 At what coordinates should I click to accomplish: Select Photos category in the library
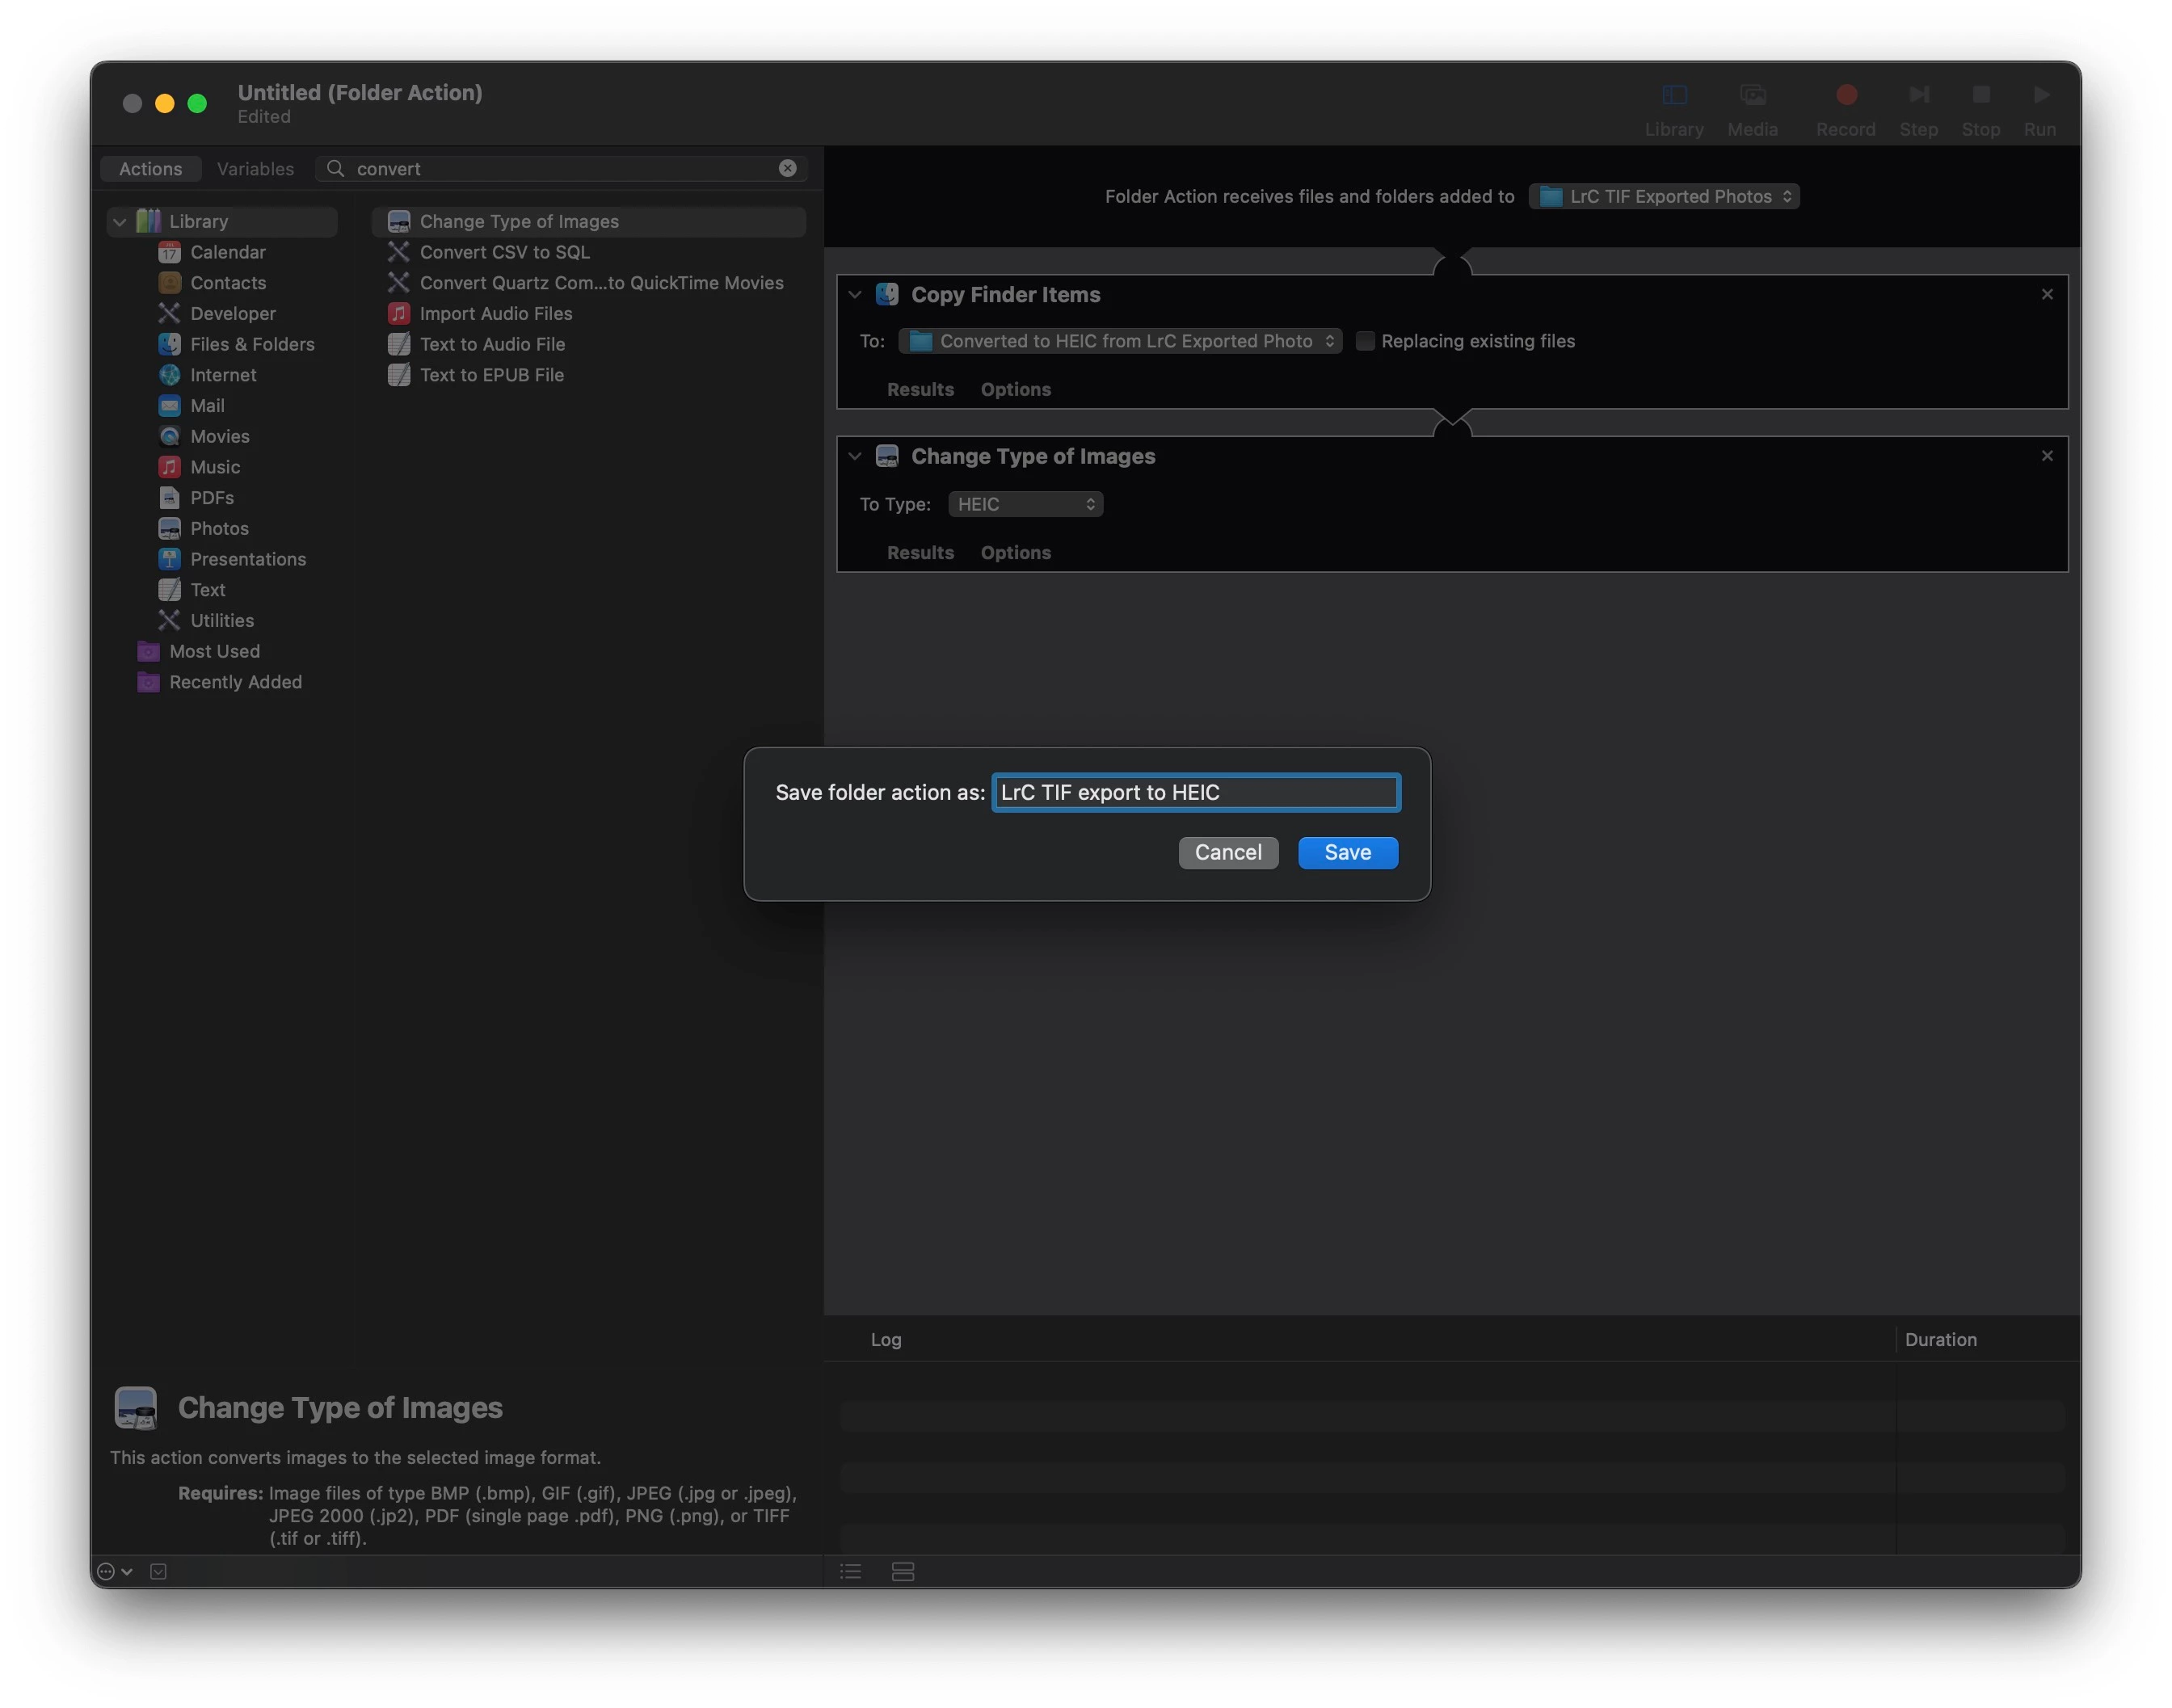click(219, 528)
